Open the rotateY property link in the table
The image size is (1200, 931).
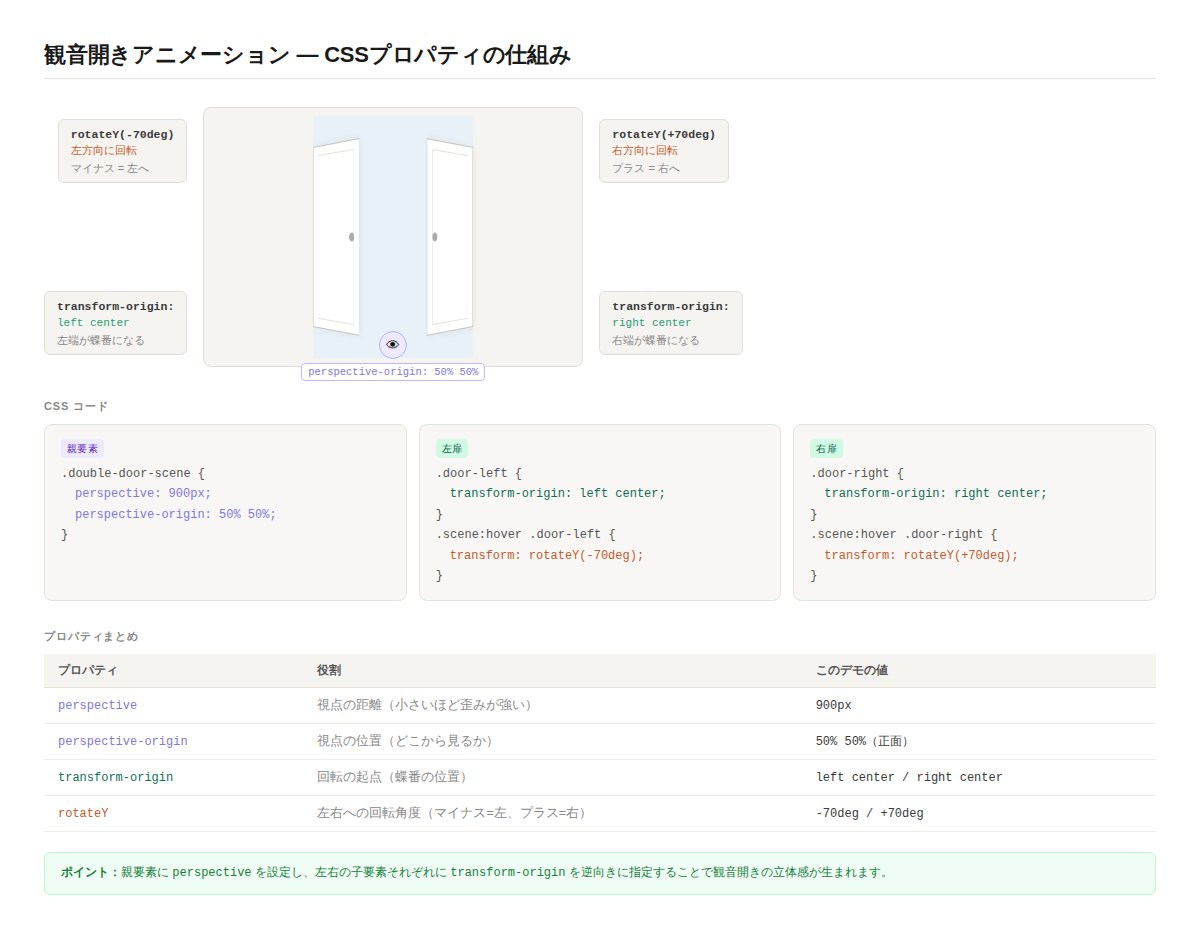(83, 813)
